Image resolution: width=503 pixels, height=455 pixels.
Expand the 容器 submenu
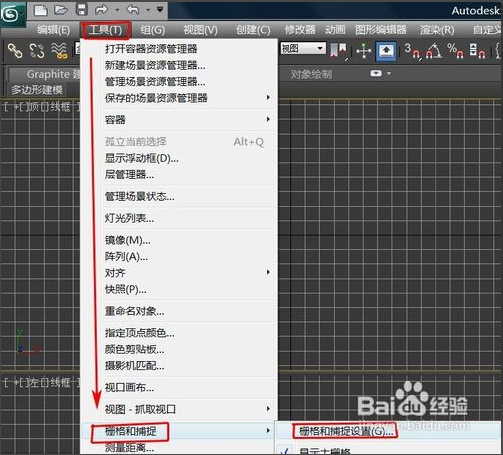click(179, 120)
